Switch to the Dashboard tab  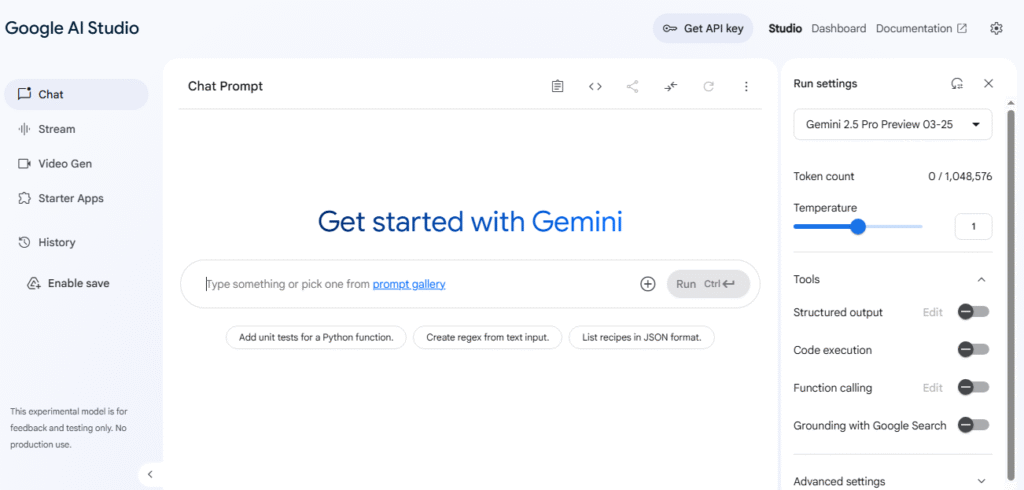point(839,29)
